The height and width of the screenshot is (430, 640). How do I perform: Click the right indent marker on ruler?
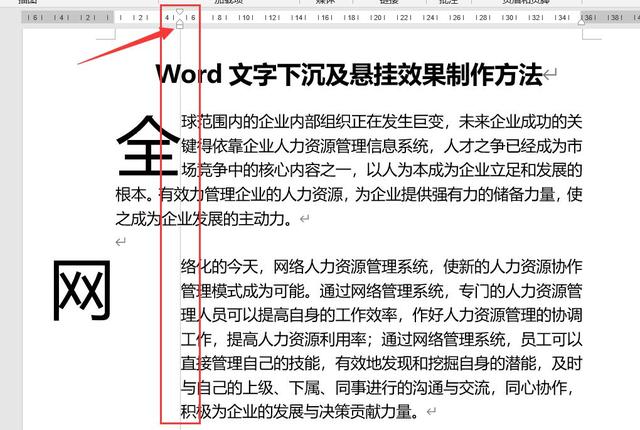coord(581,21)
